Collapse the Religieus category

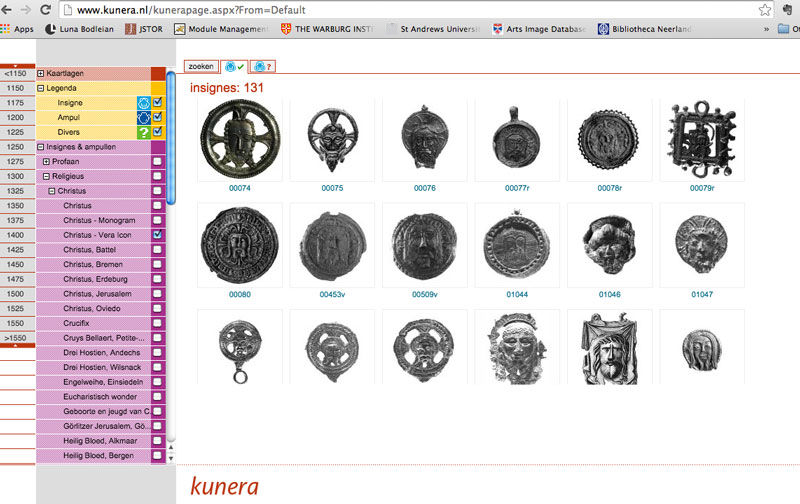(46, 176)
